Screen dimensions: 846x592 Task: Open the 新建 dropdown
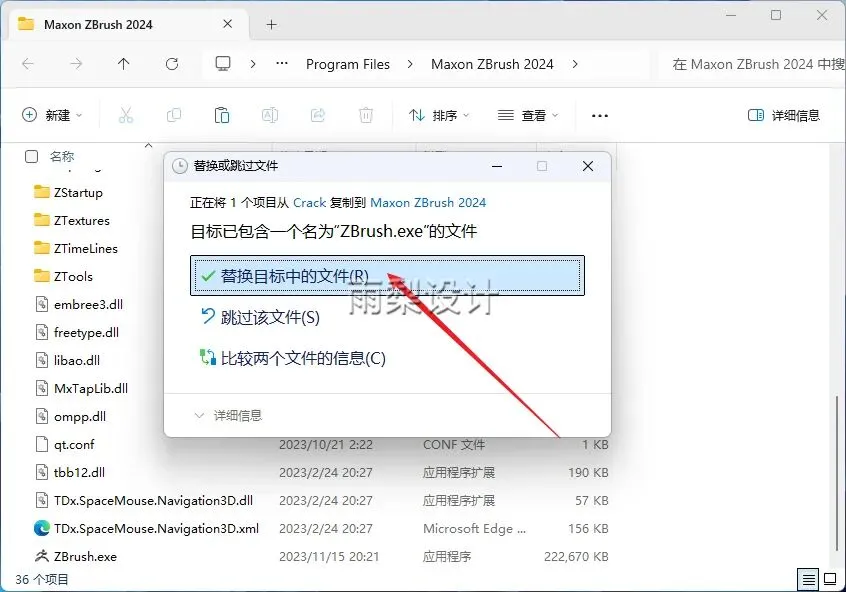coord(52,115)
